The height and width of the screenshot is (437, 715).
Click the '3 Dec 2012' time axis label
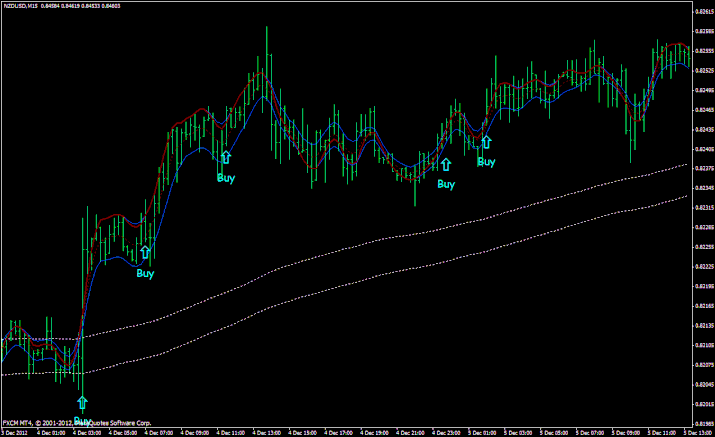(x=15, y=432)
